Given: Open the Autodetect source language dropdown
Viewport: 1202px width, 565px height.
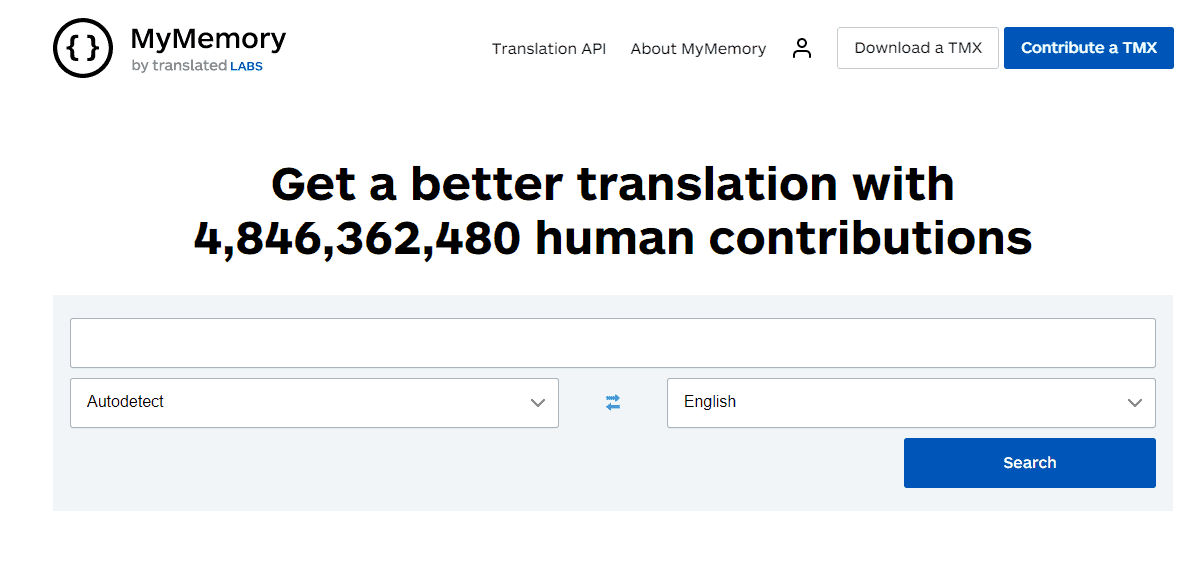Looking at the screenshot, I should click(x=300, y=402).
